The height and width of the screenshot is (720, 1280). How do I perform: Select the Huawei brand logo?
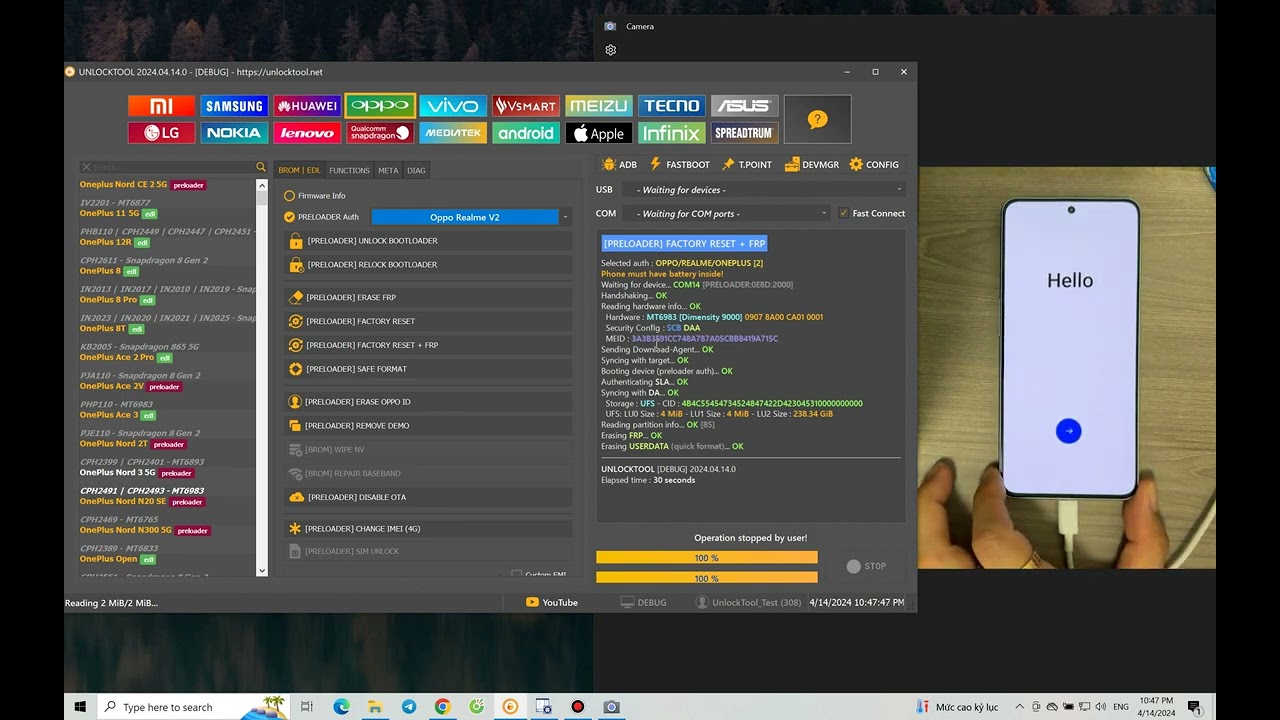[307, 106]
